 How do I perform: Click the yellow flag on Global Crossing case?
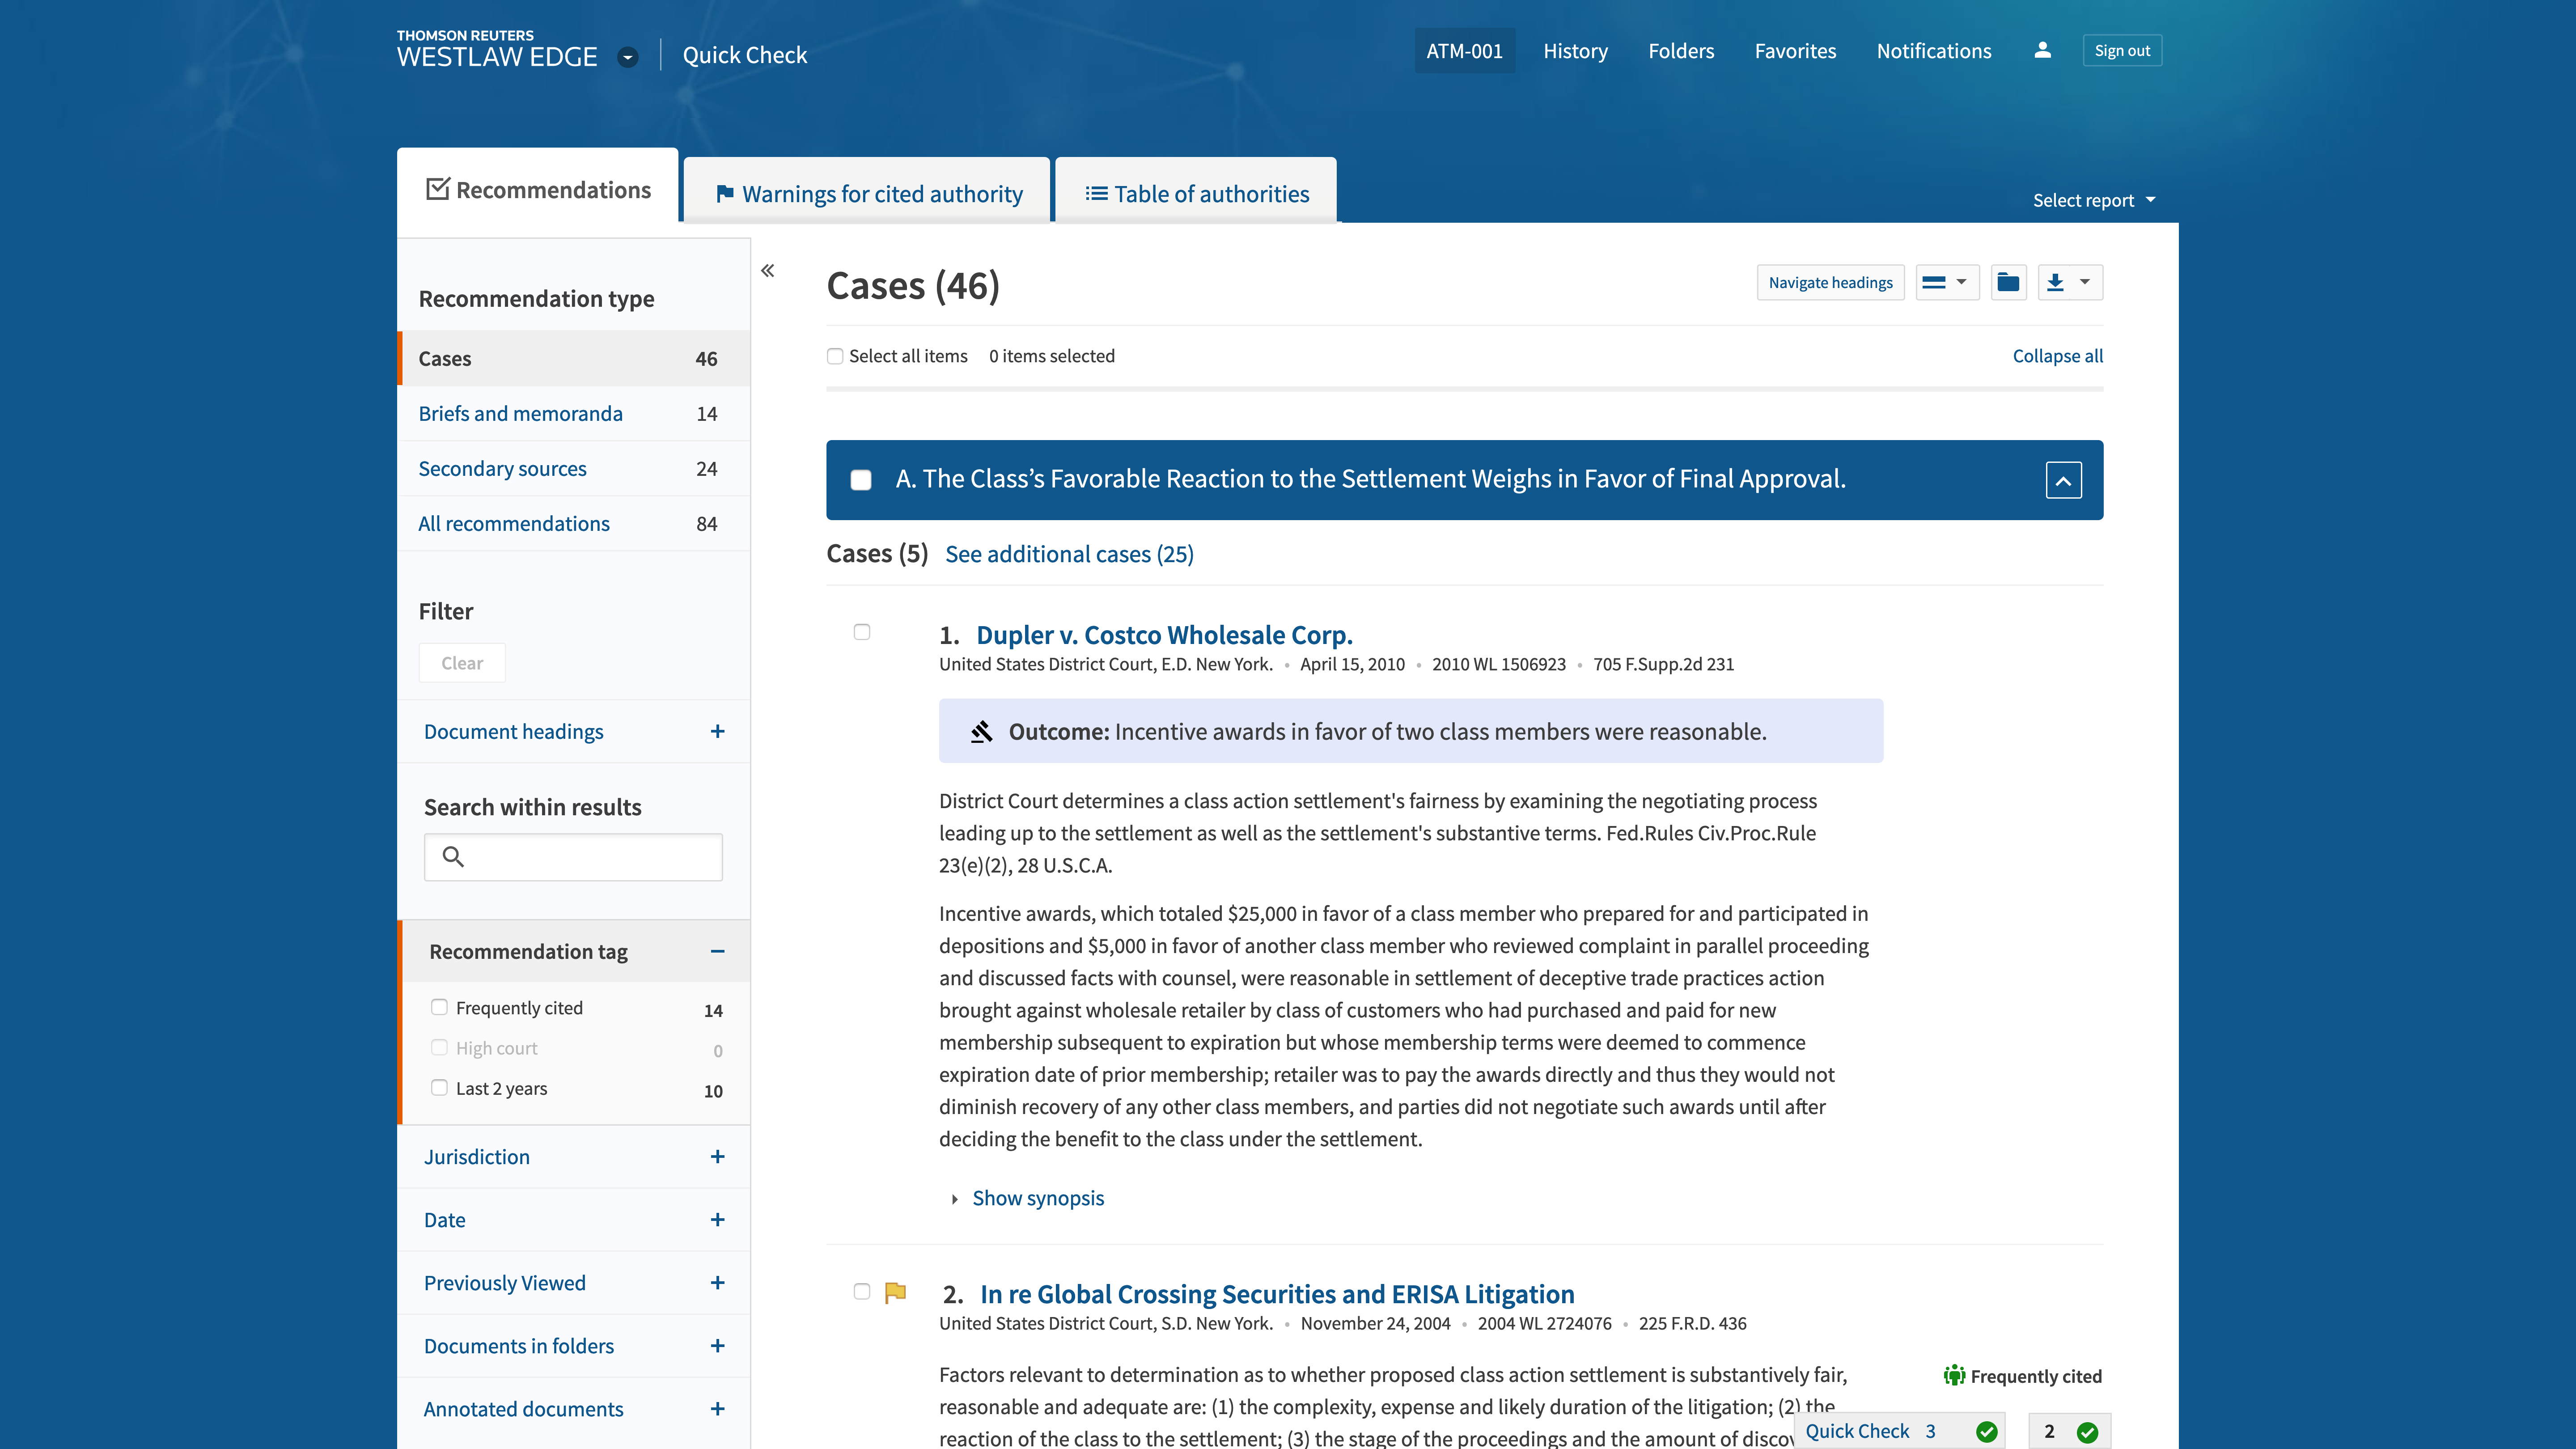tap(895, 1292)
